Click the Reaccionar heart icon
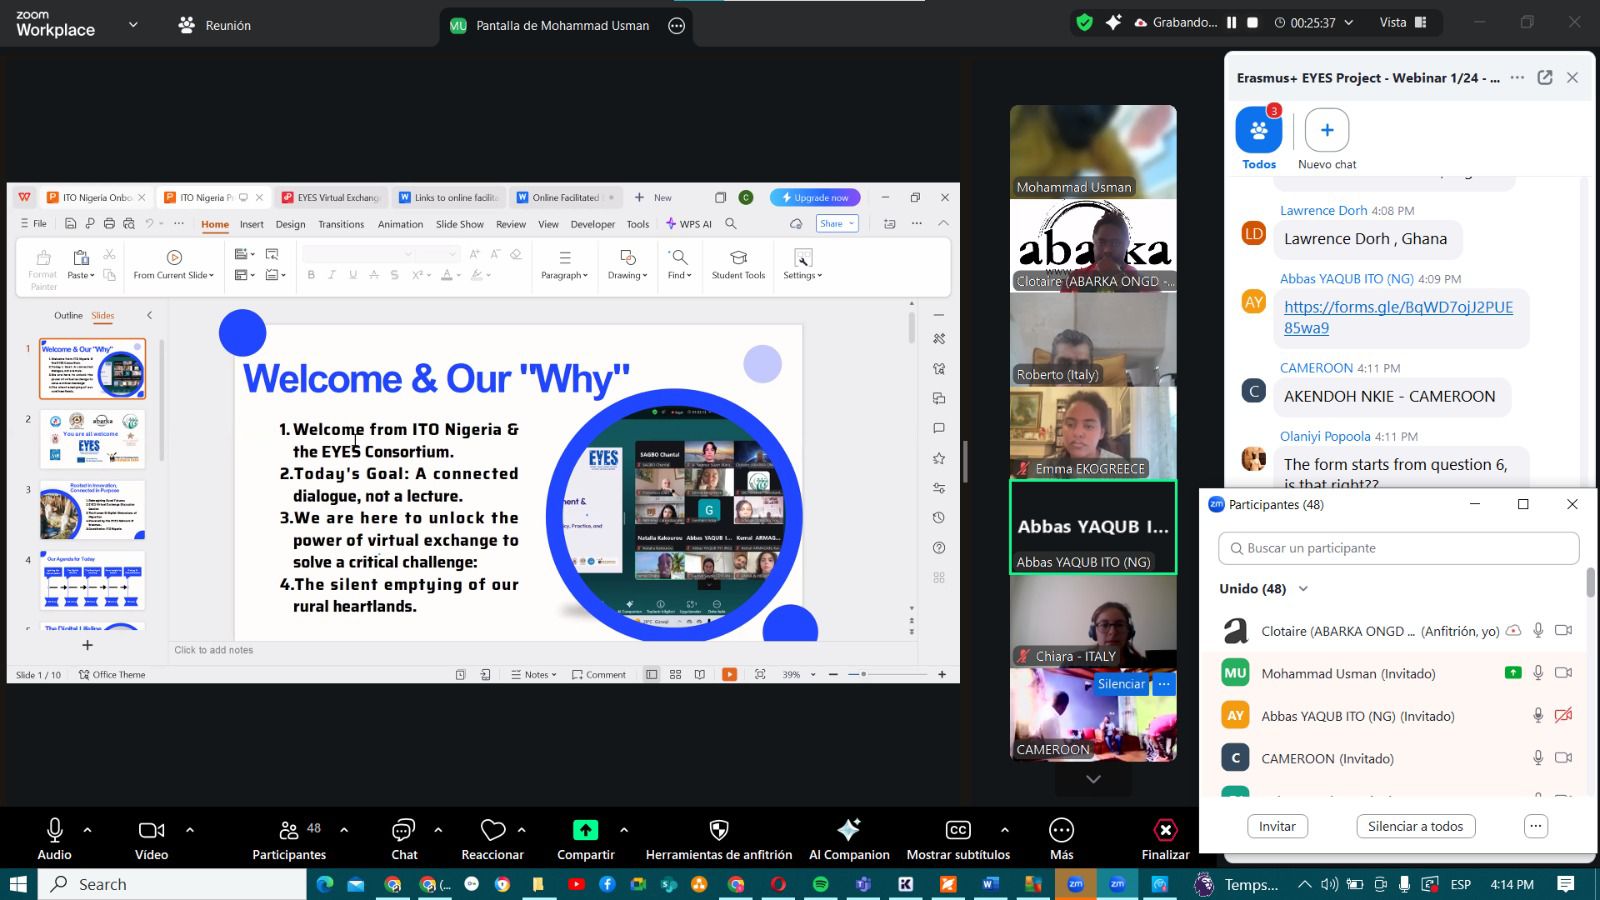 (x=492, y=830)
